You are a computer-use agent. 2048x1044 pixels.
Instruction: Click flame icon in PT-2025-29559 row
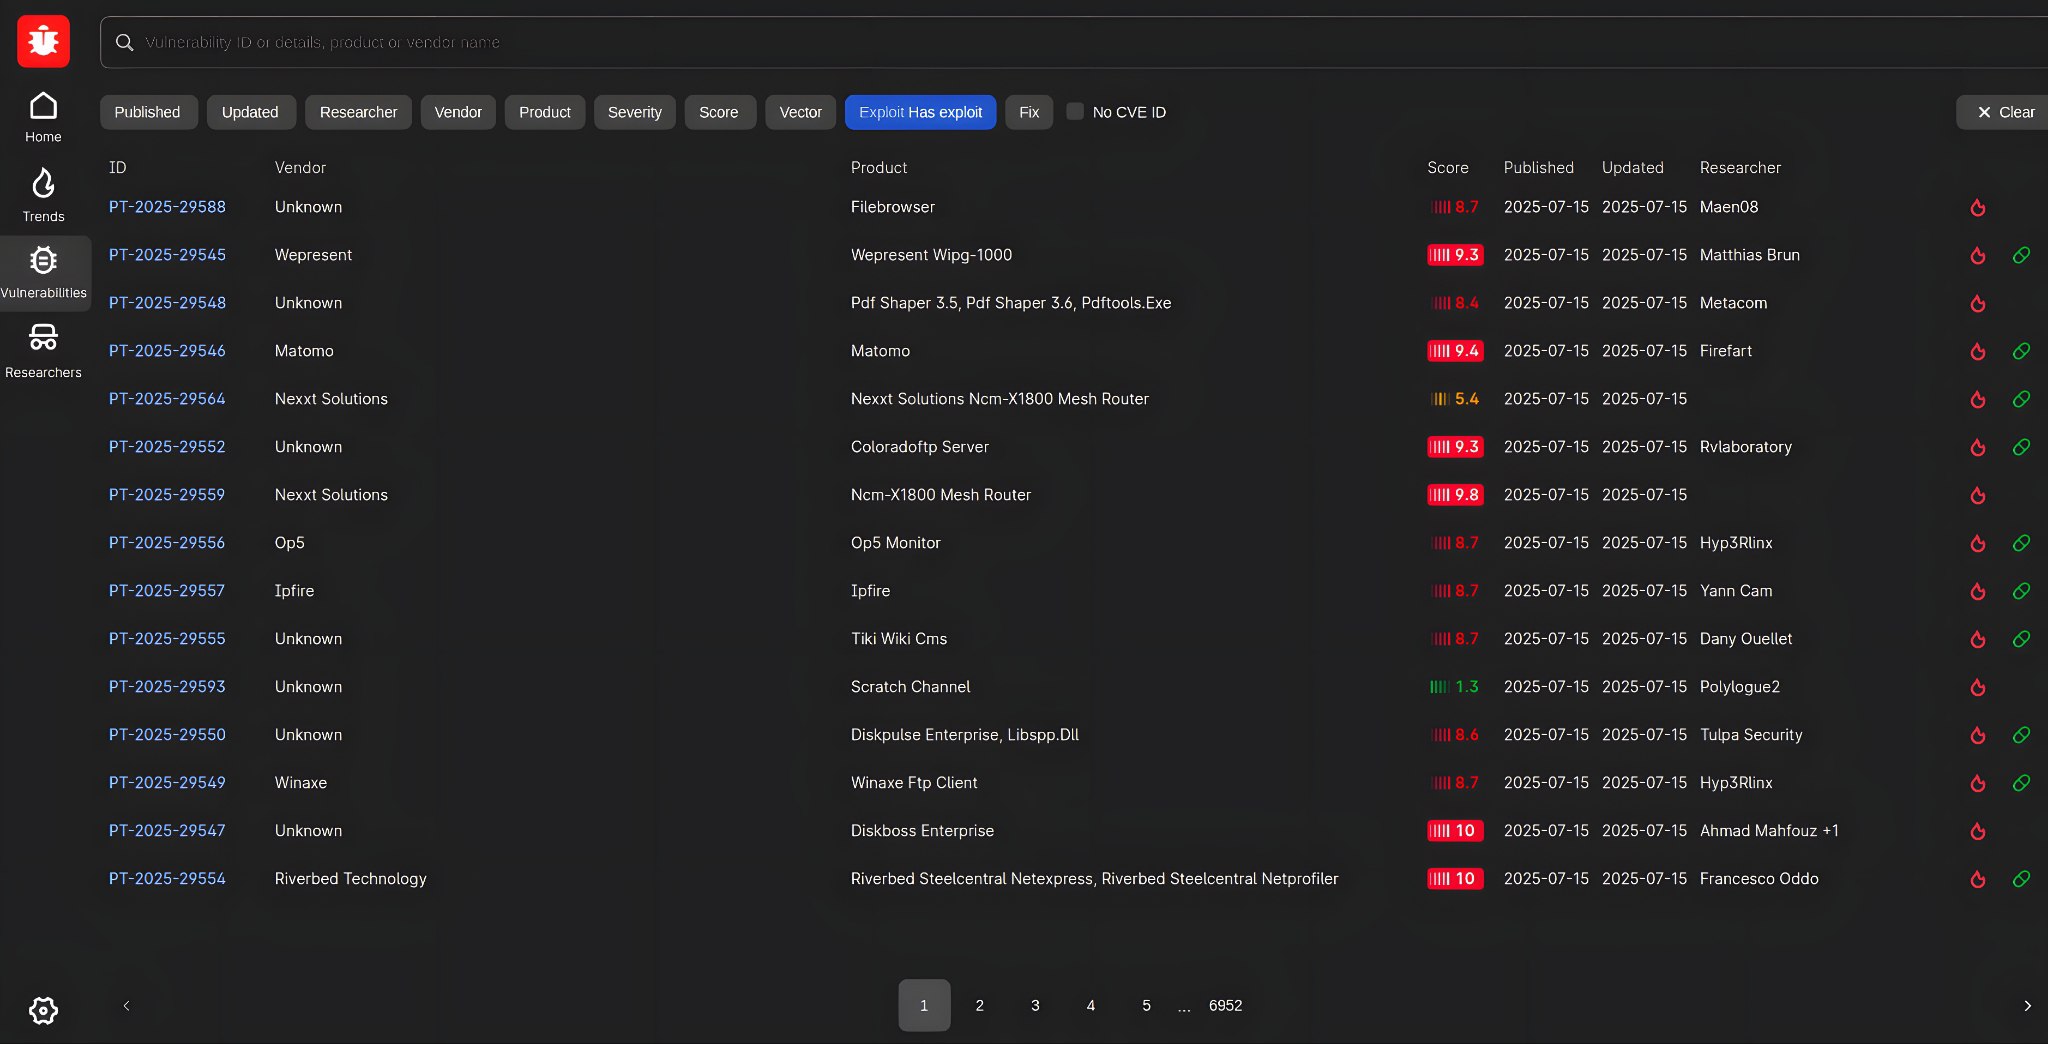(x=1977, y=495)
